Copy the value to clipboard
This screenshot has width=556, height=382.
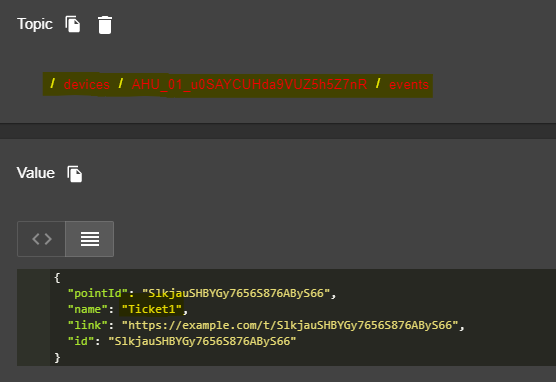pyautogui.click(x=74, y=174)
